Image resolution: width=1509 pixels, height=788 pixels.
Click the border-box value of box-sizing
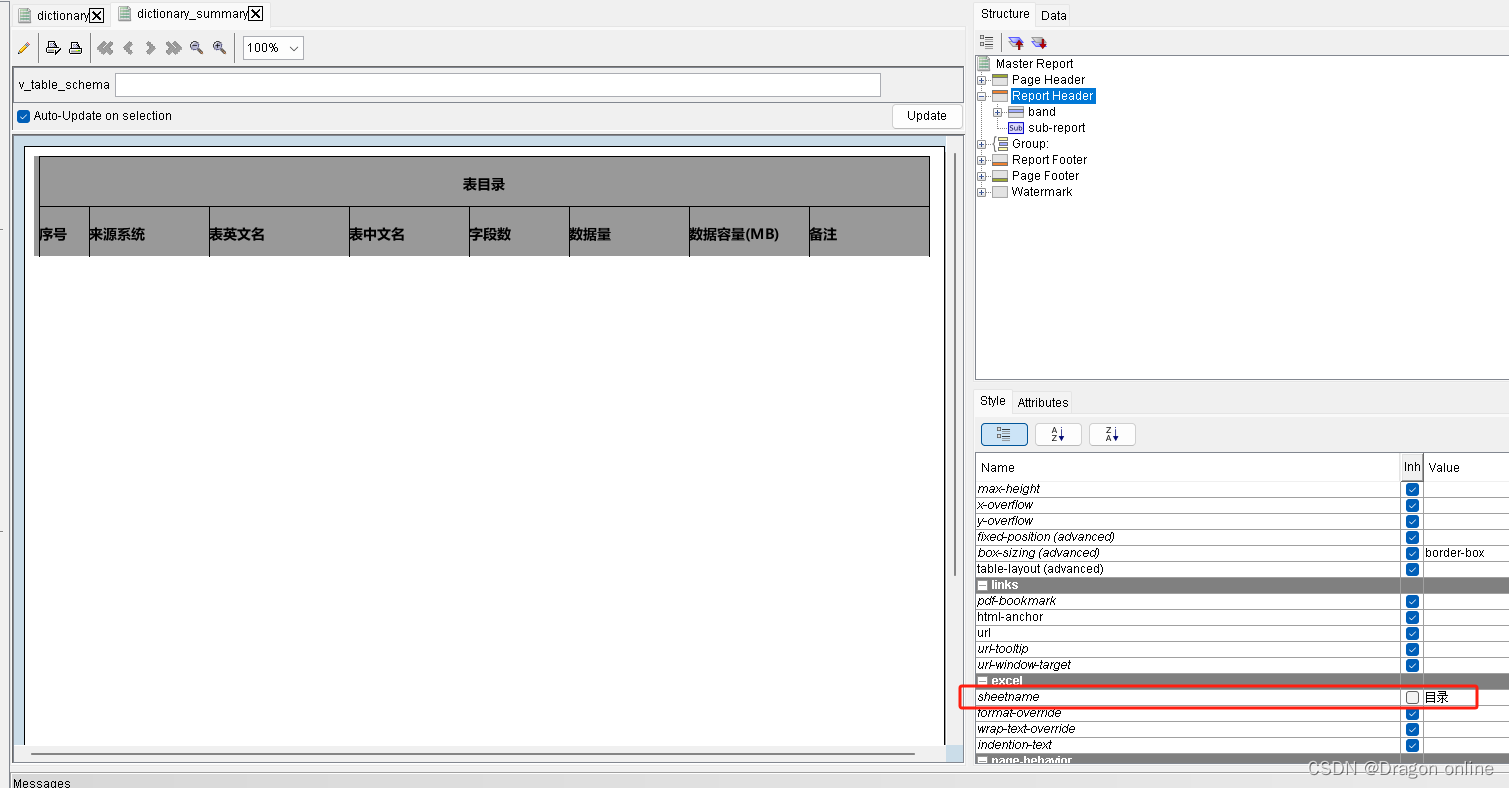coord(1466,553)
